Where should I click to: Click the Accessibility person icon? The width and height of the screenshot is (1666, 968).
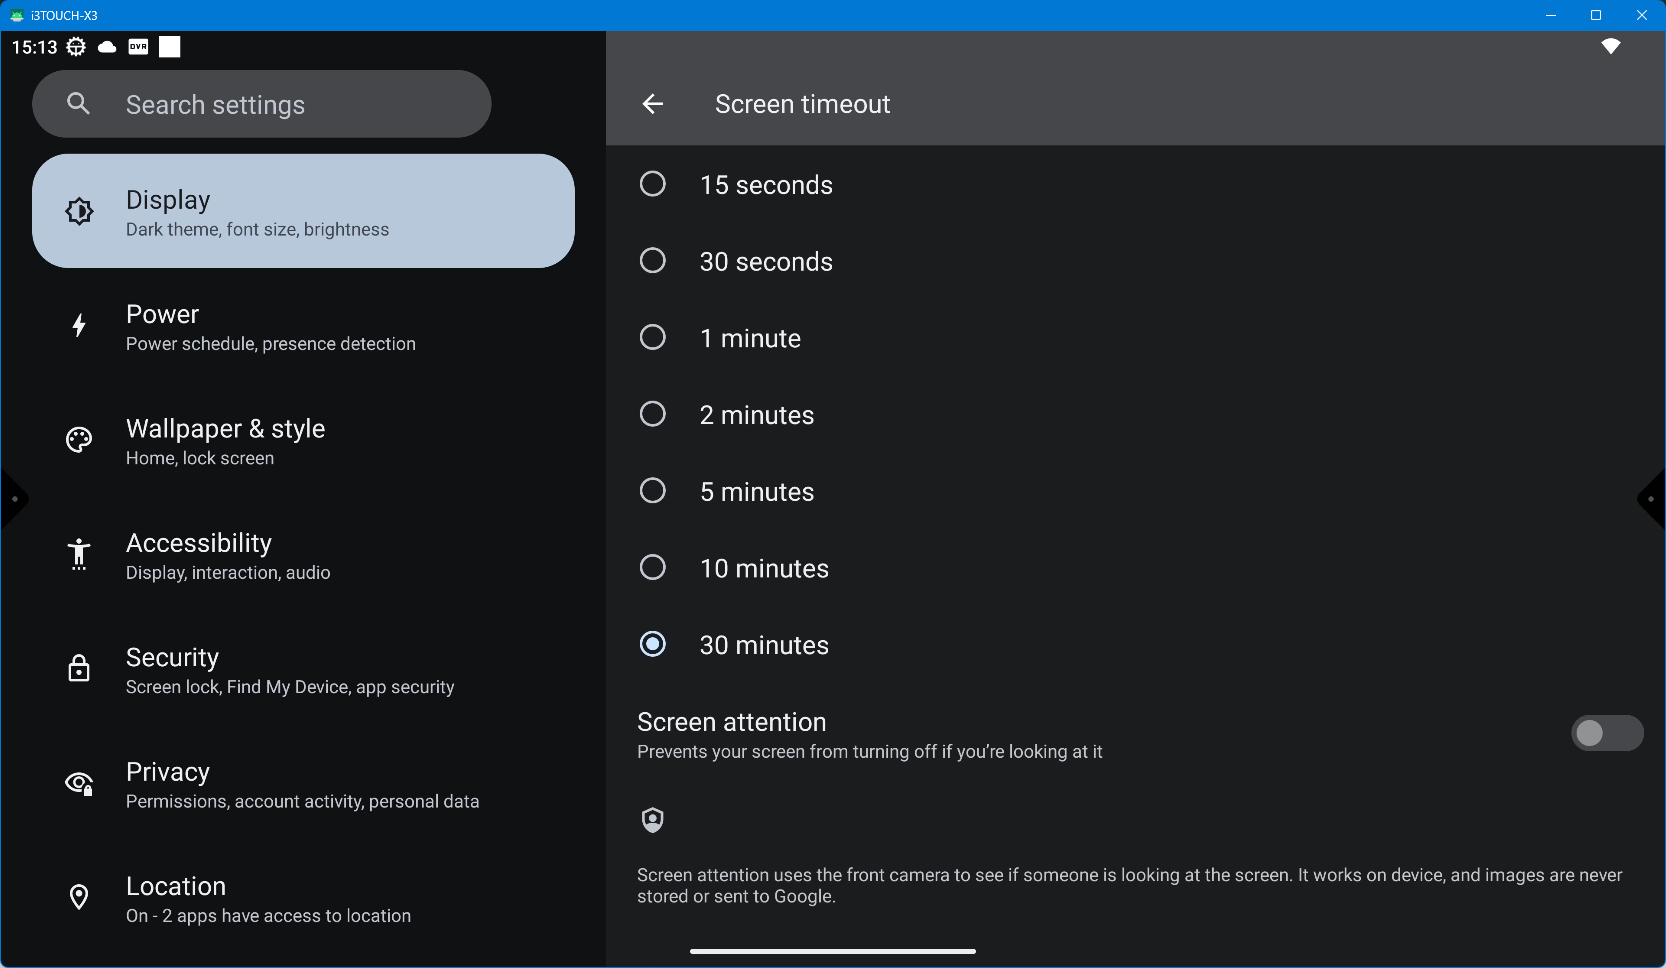pyautogui.click(x=79, y=554)
